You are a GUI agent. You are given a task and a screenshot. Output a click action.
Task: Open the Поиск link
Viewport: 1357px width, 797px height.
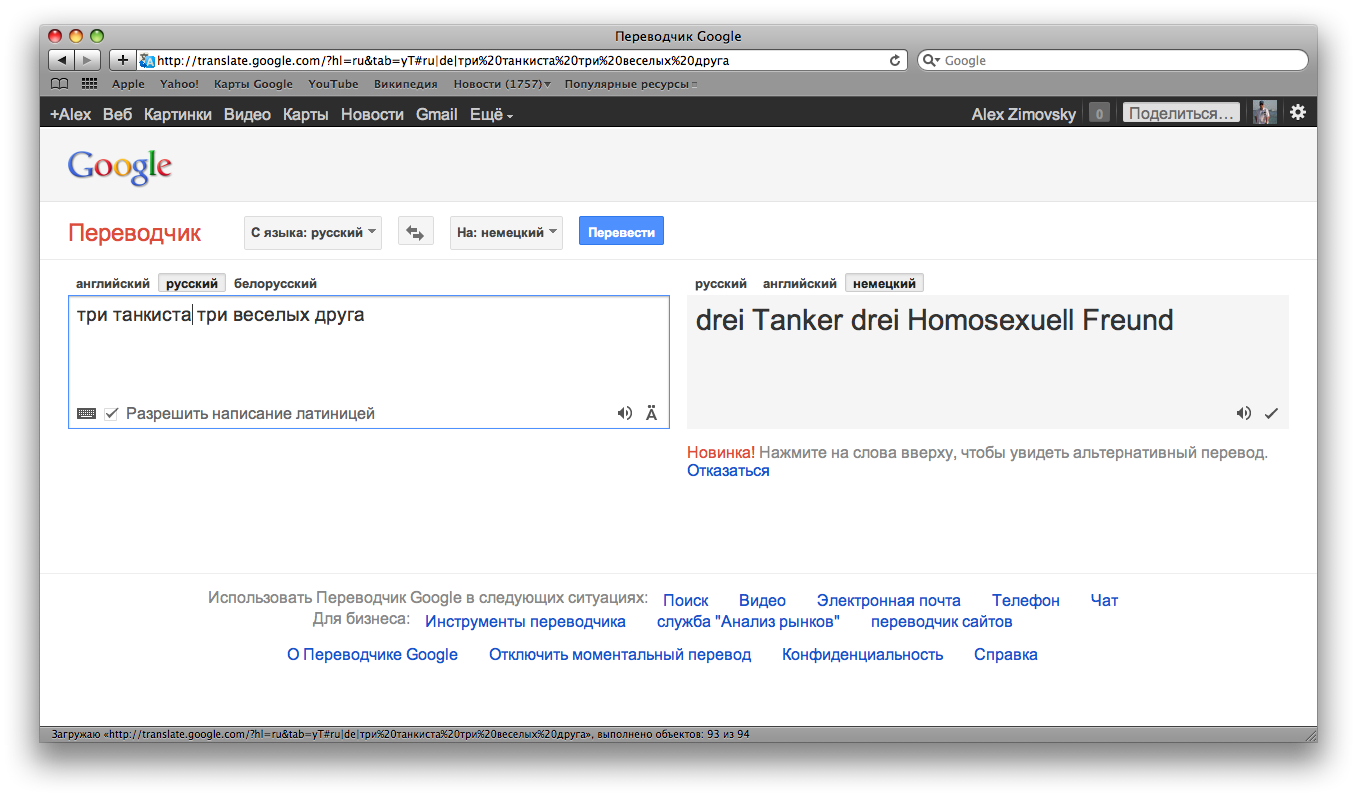click(685, 600)
